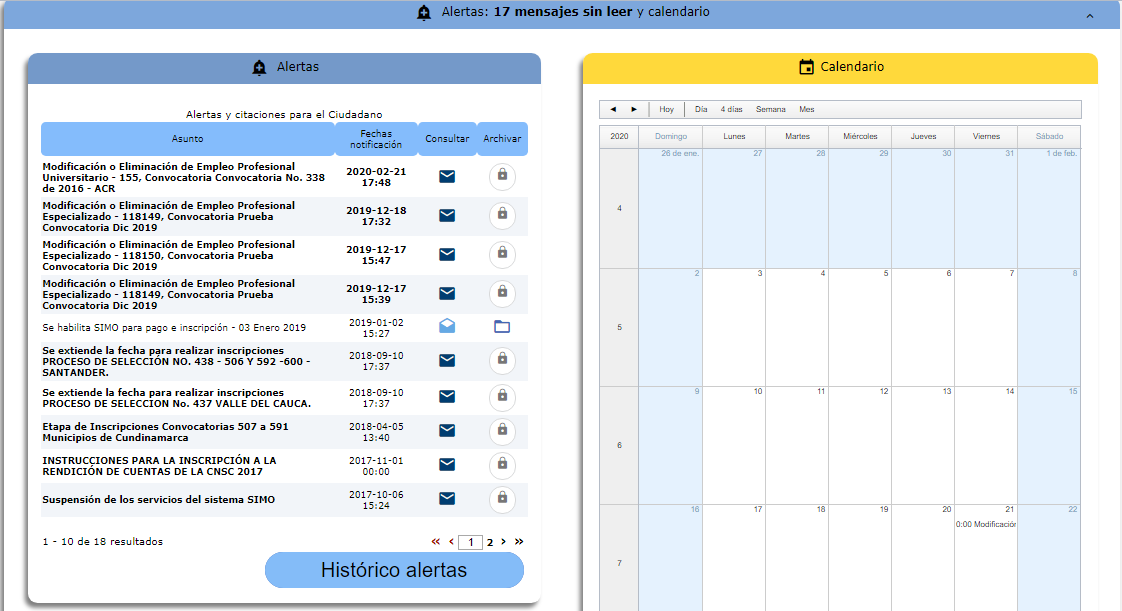This screenshot has height=611, width=1122.
Task: Select the 4 días calendar view
Action: (x=729, y=109)
